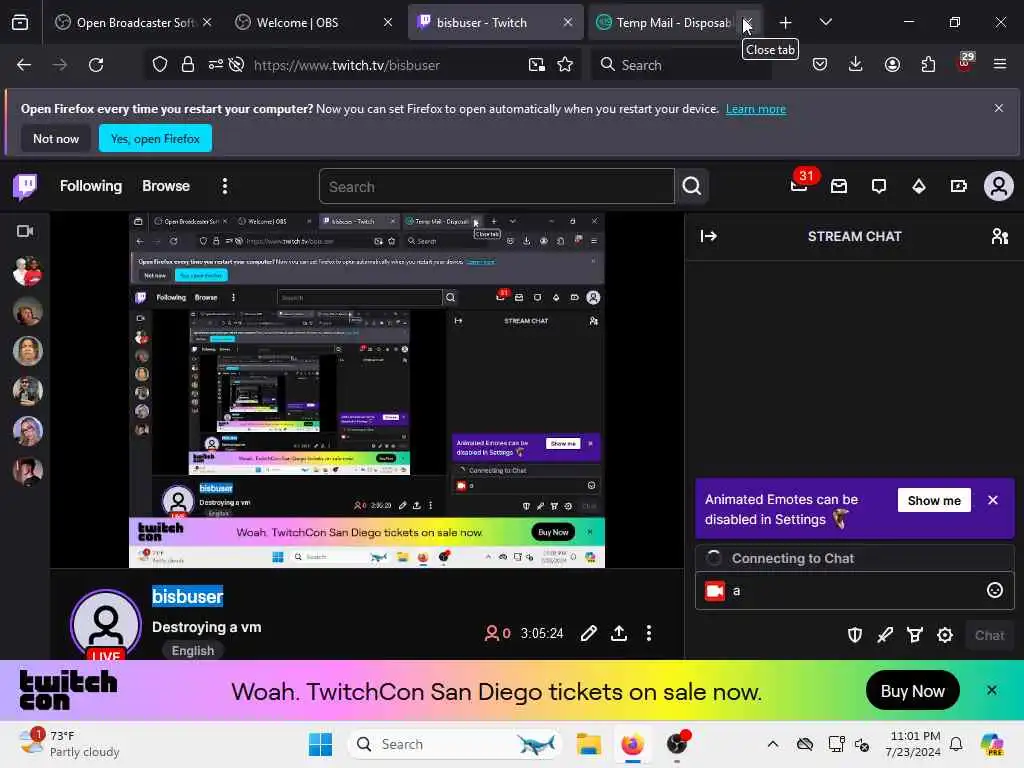Expand the more options dots beside Browse
This screenshot has width=1024, height=768.
pos(225,187)
